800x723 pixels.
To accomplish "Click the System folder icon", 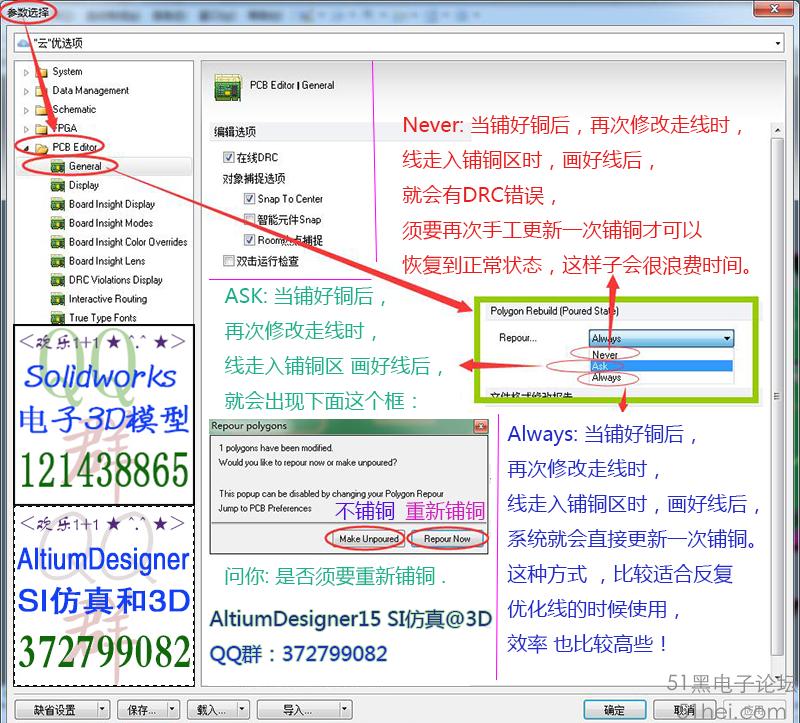I will [42, 72].
